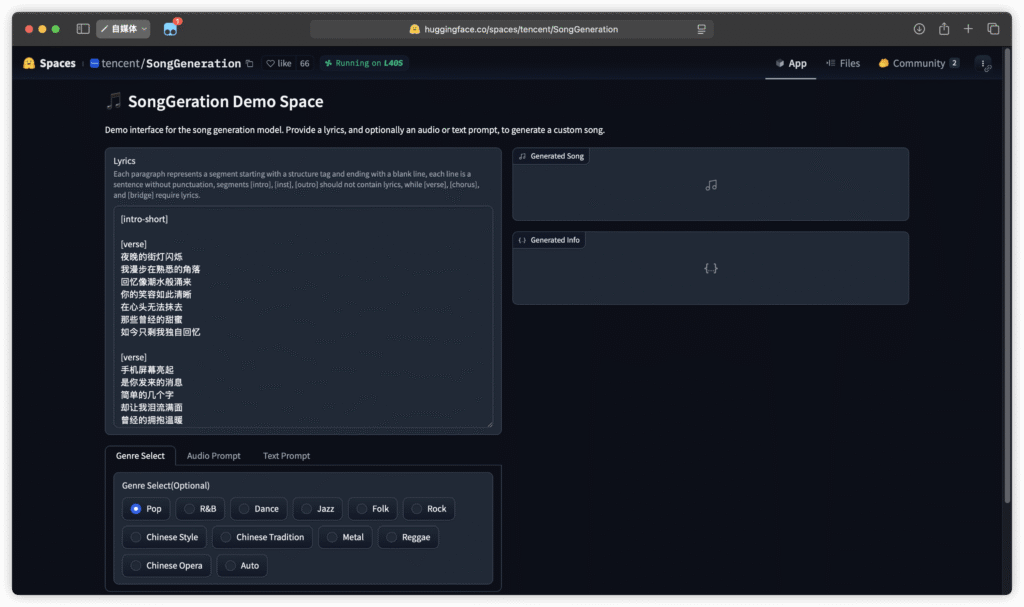Viewport: 1024px width, 607px height.
Task: Switch to the Text Prompt tab
Action: (x=286, y=455)
